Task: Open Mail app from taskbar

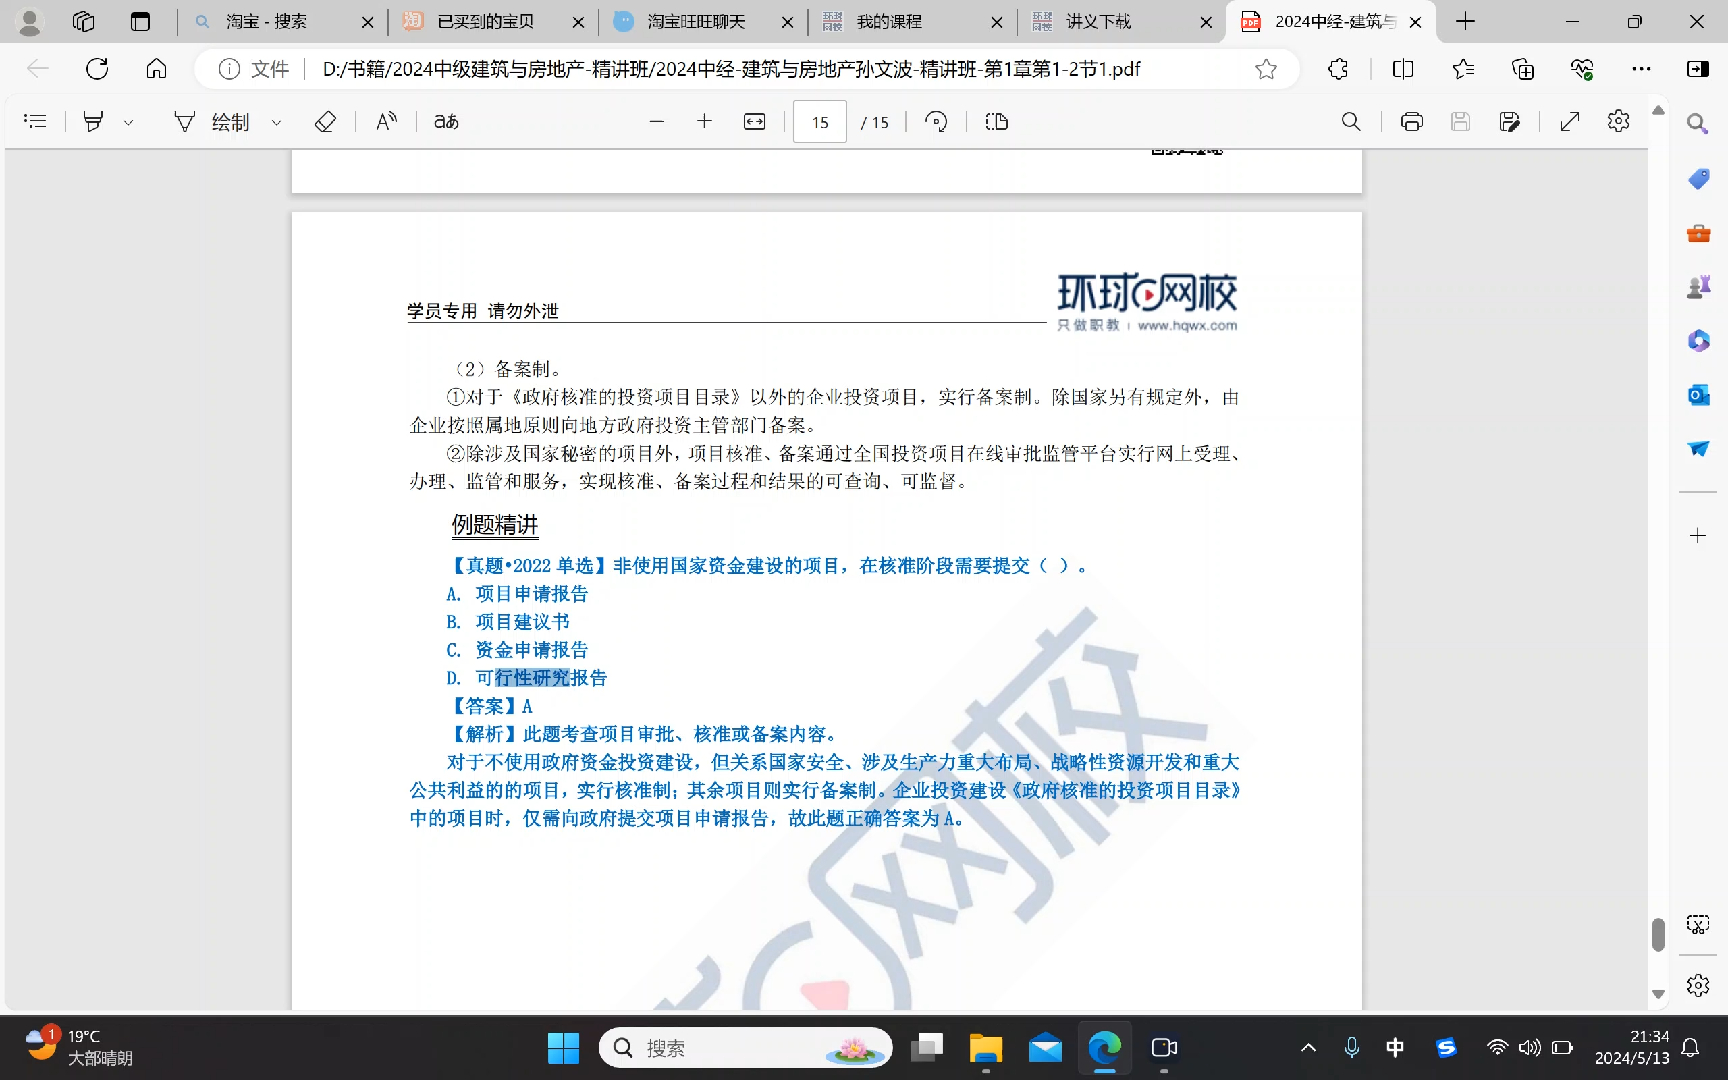Action: tap(1045, 1048)
